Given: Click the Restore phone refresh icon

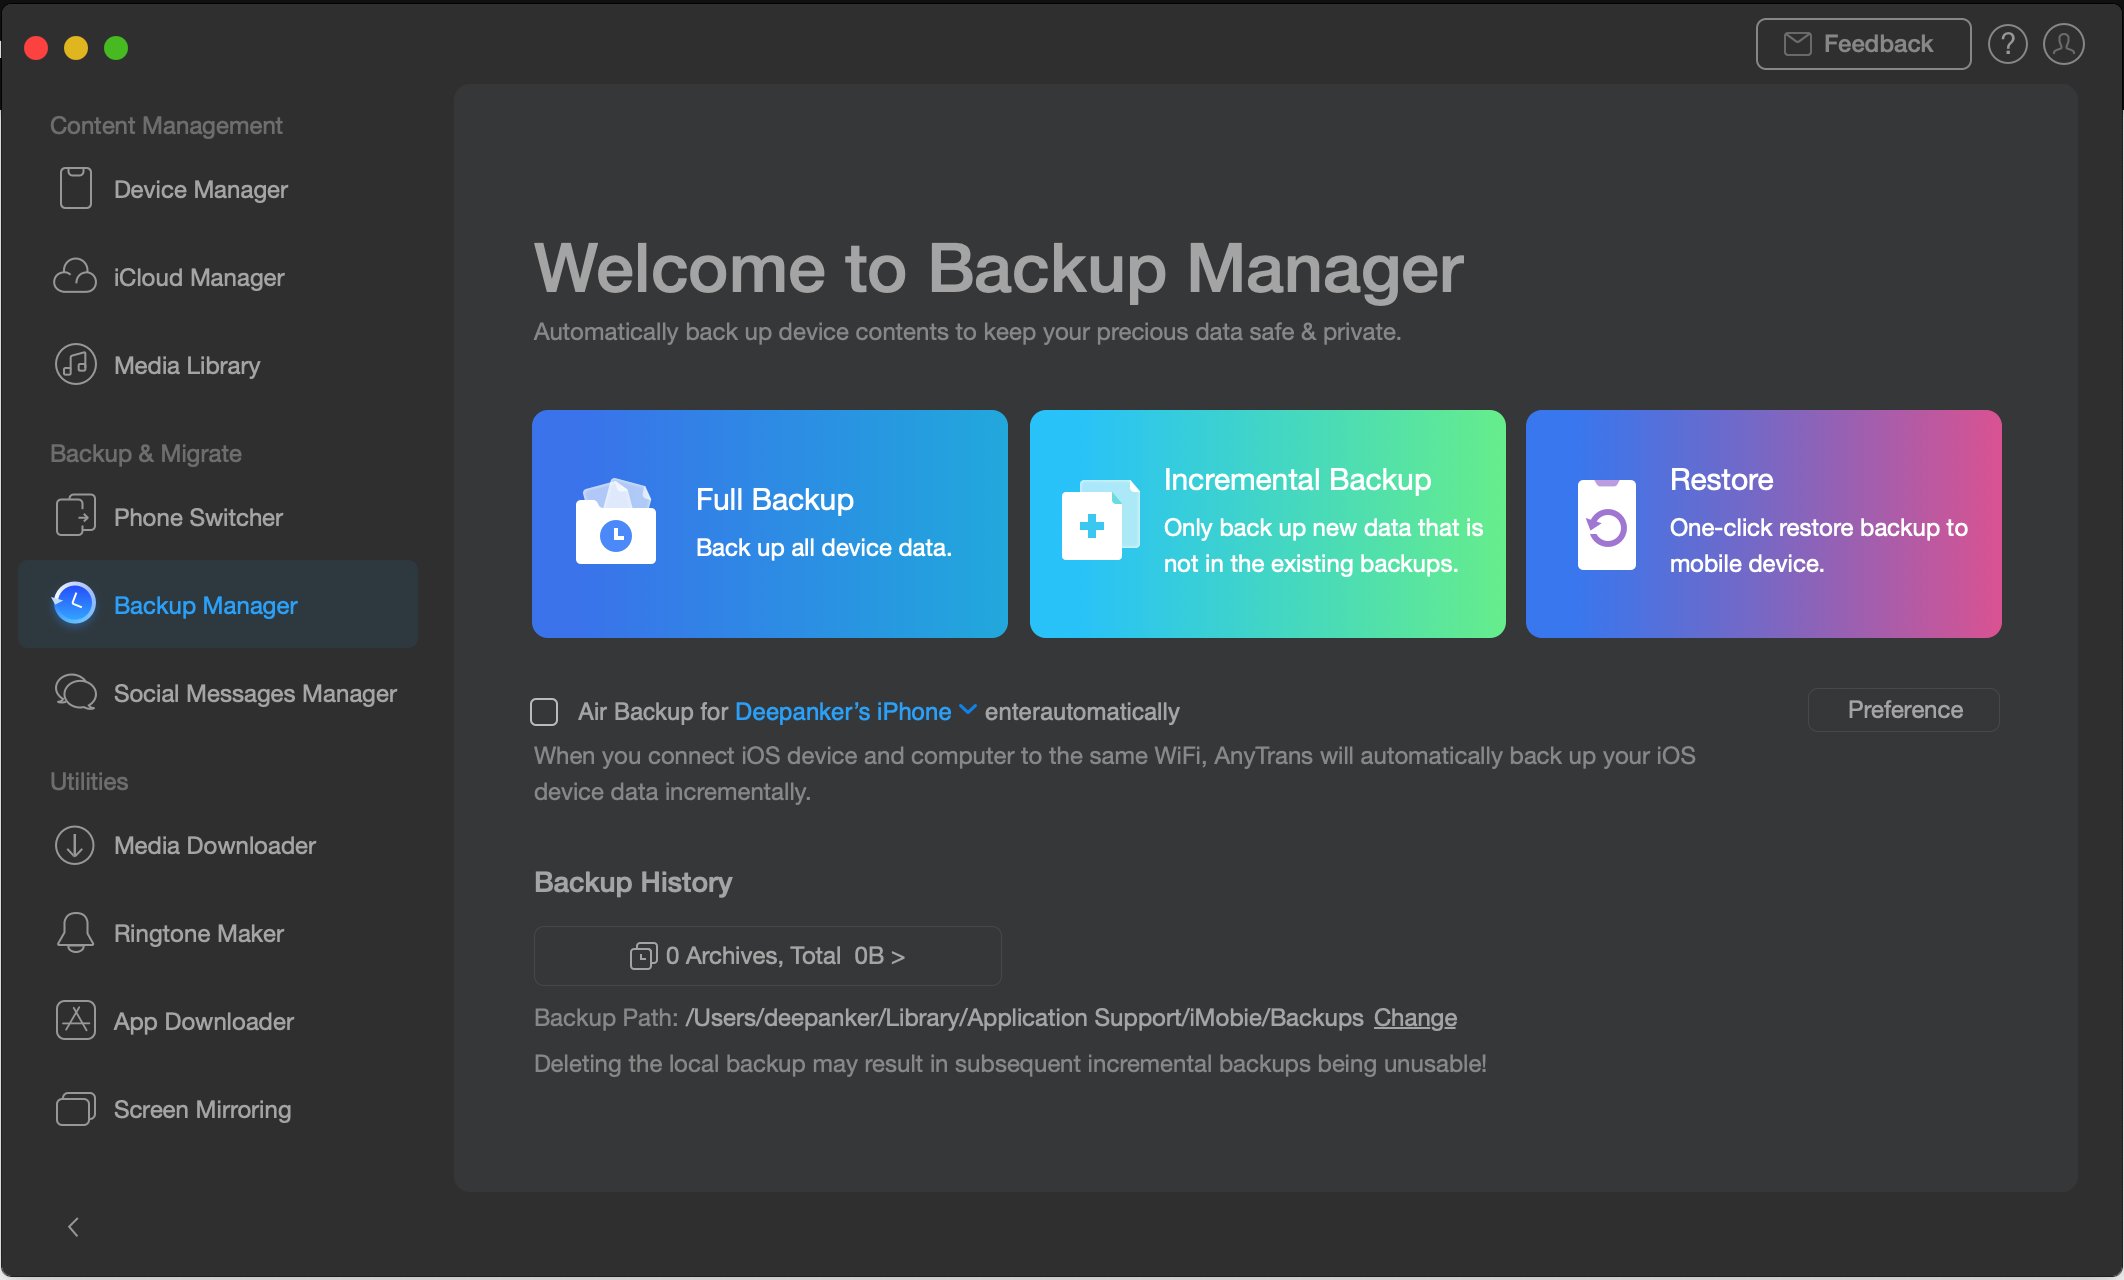Looking at the screenshot, I should coord(1607,524).
